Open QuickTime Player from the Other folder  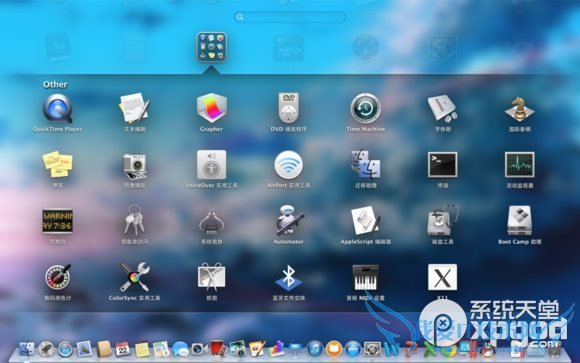point(57,108)
